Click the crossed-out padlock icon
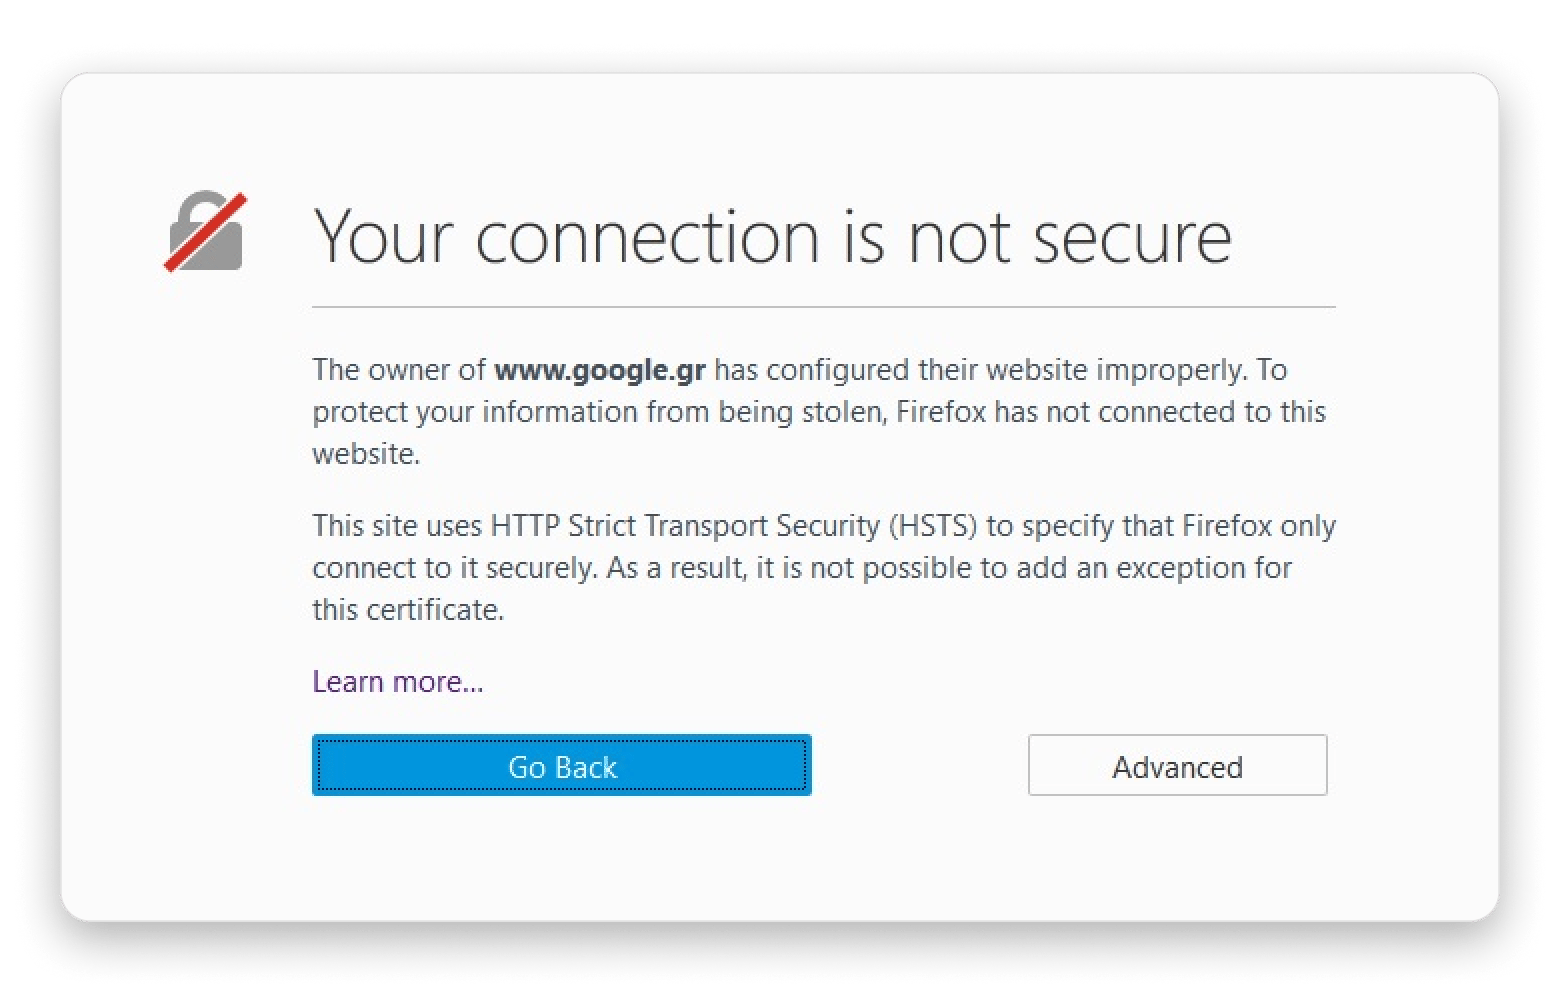The height and width of the screenshot is (1002, 1560). click(x=206, y=232)
